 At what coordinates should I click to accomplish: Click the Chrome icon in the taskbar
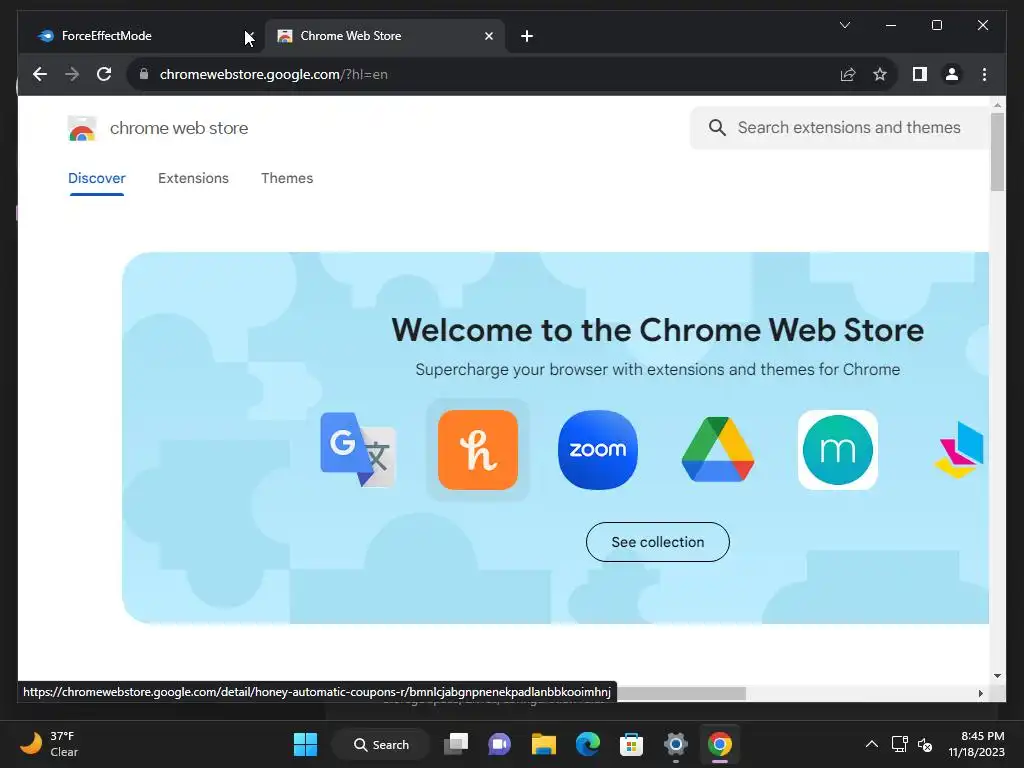click(719, 744)
